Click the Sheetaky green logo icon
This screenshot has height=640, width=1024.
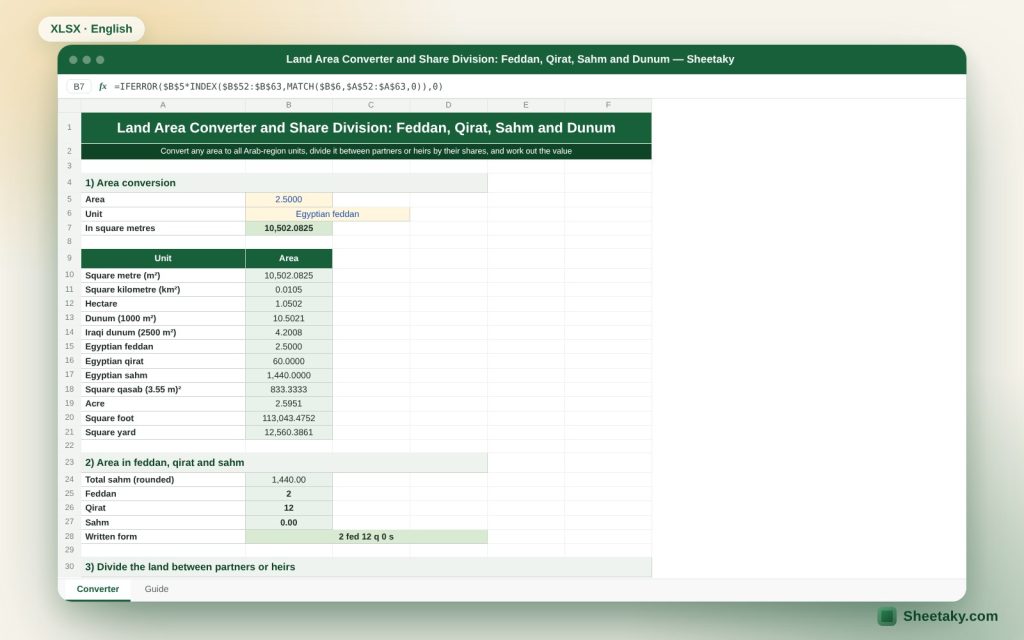886,616
